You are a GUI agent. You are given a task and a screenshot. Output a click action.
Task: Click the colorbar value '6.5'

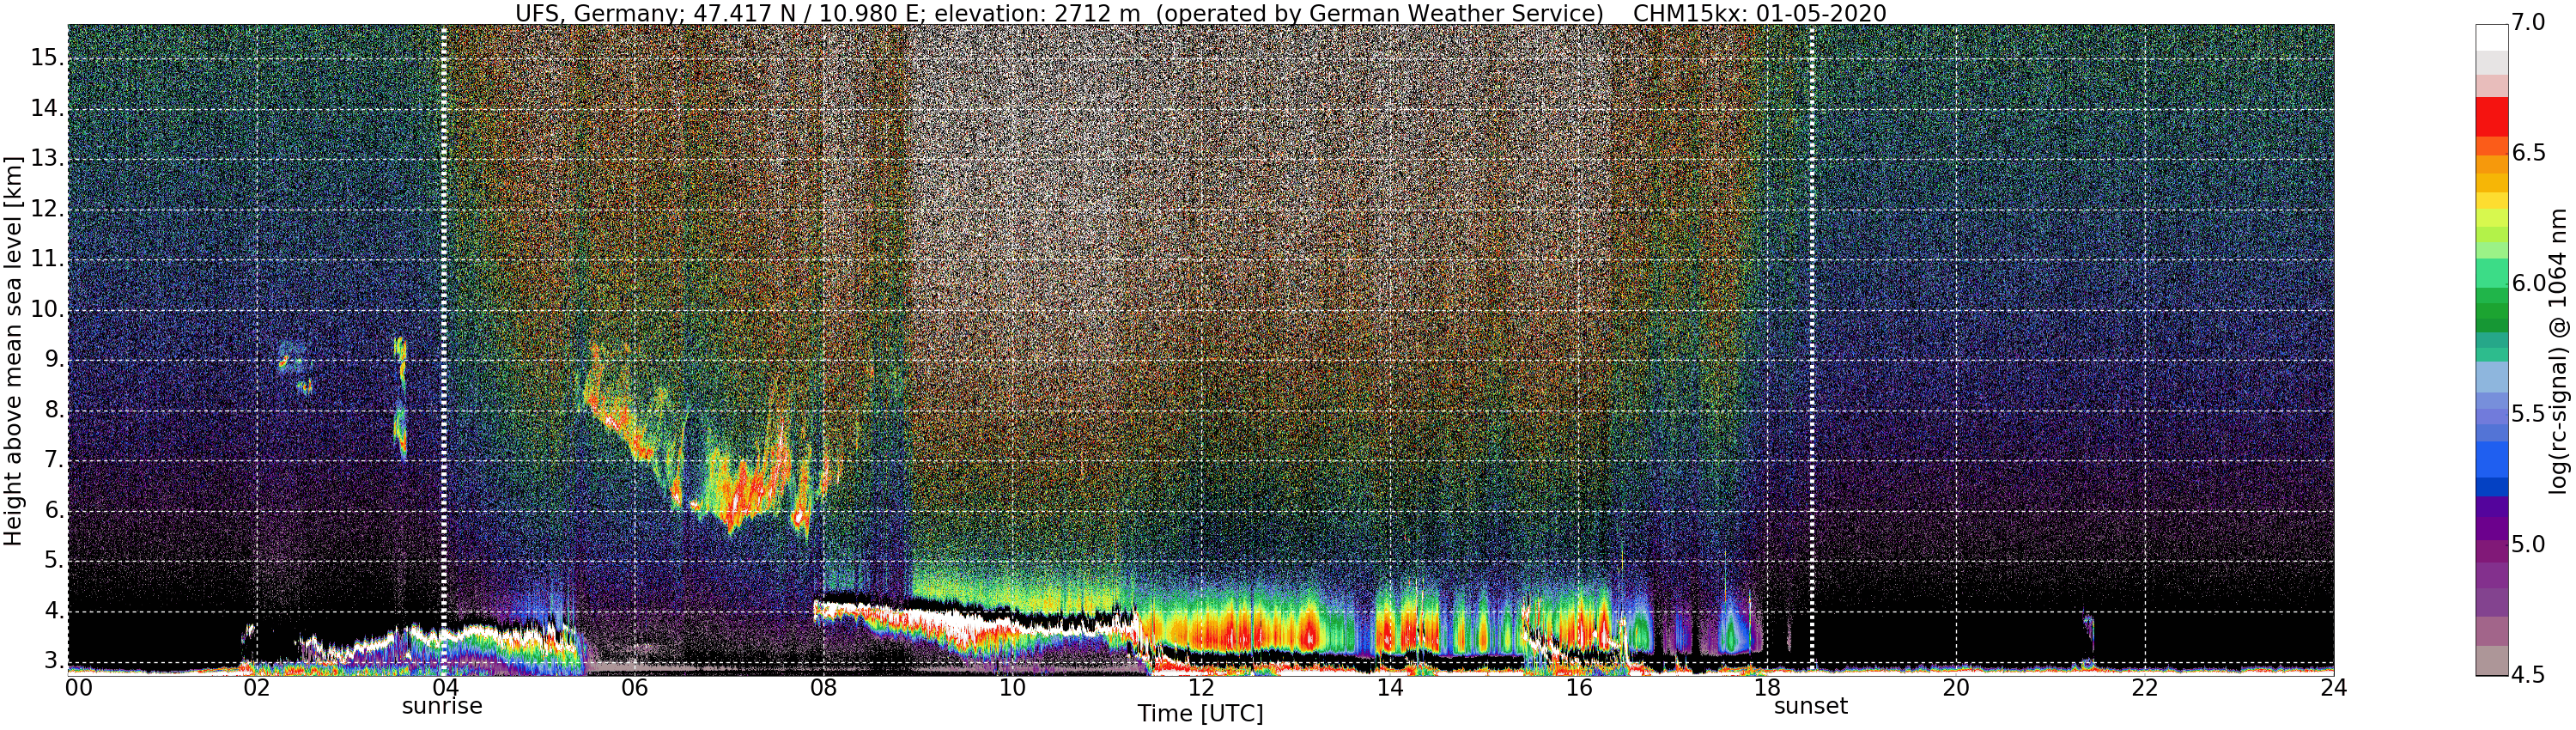tap(2528, 153)
